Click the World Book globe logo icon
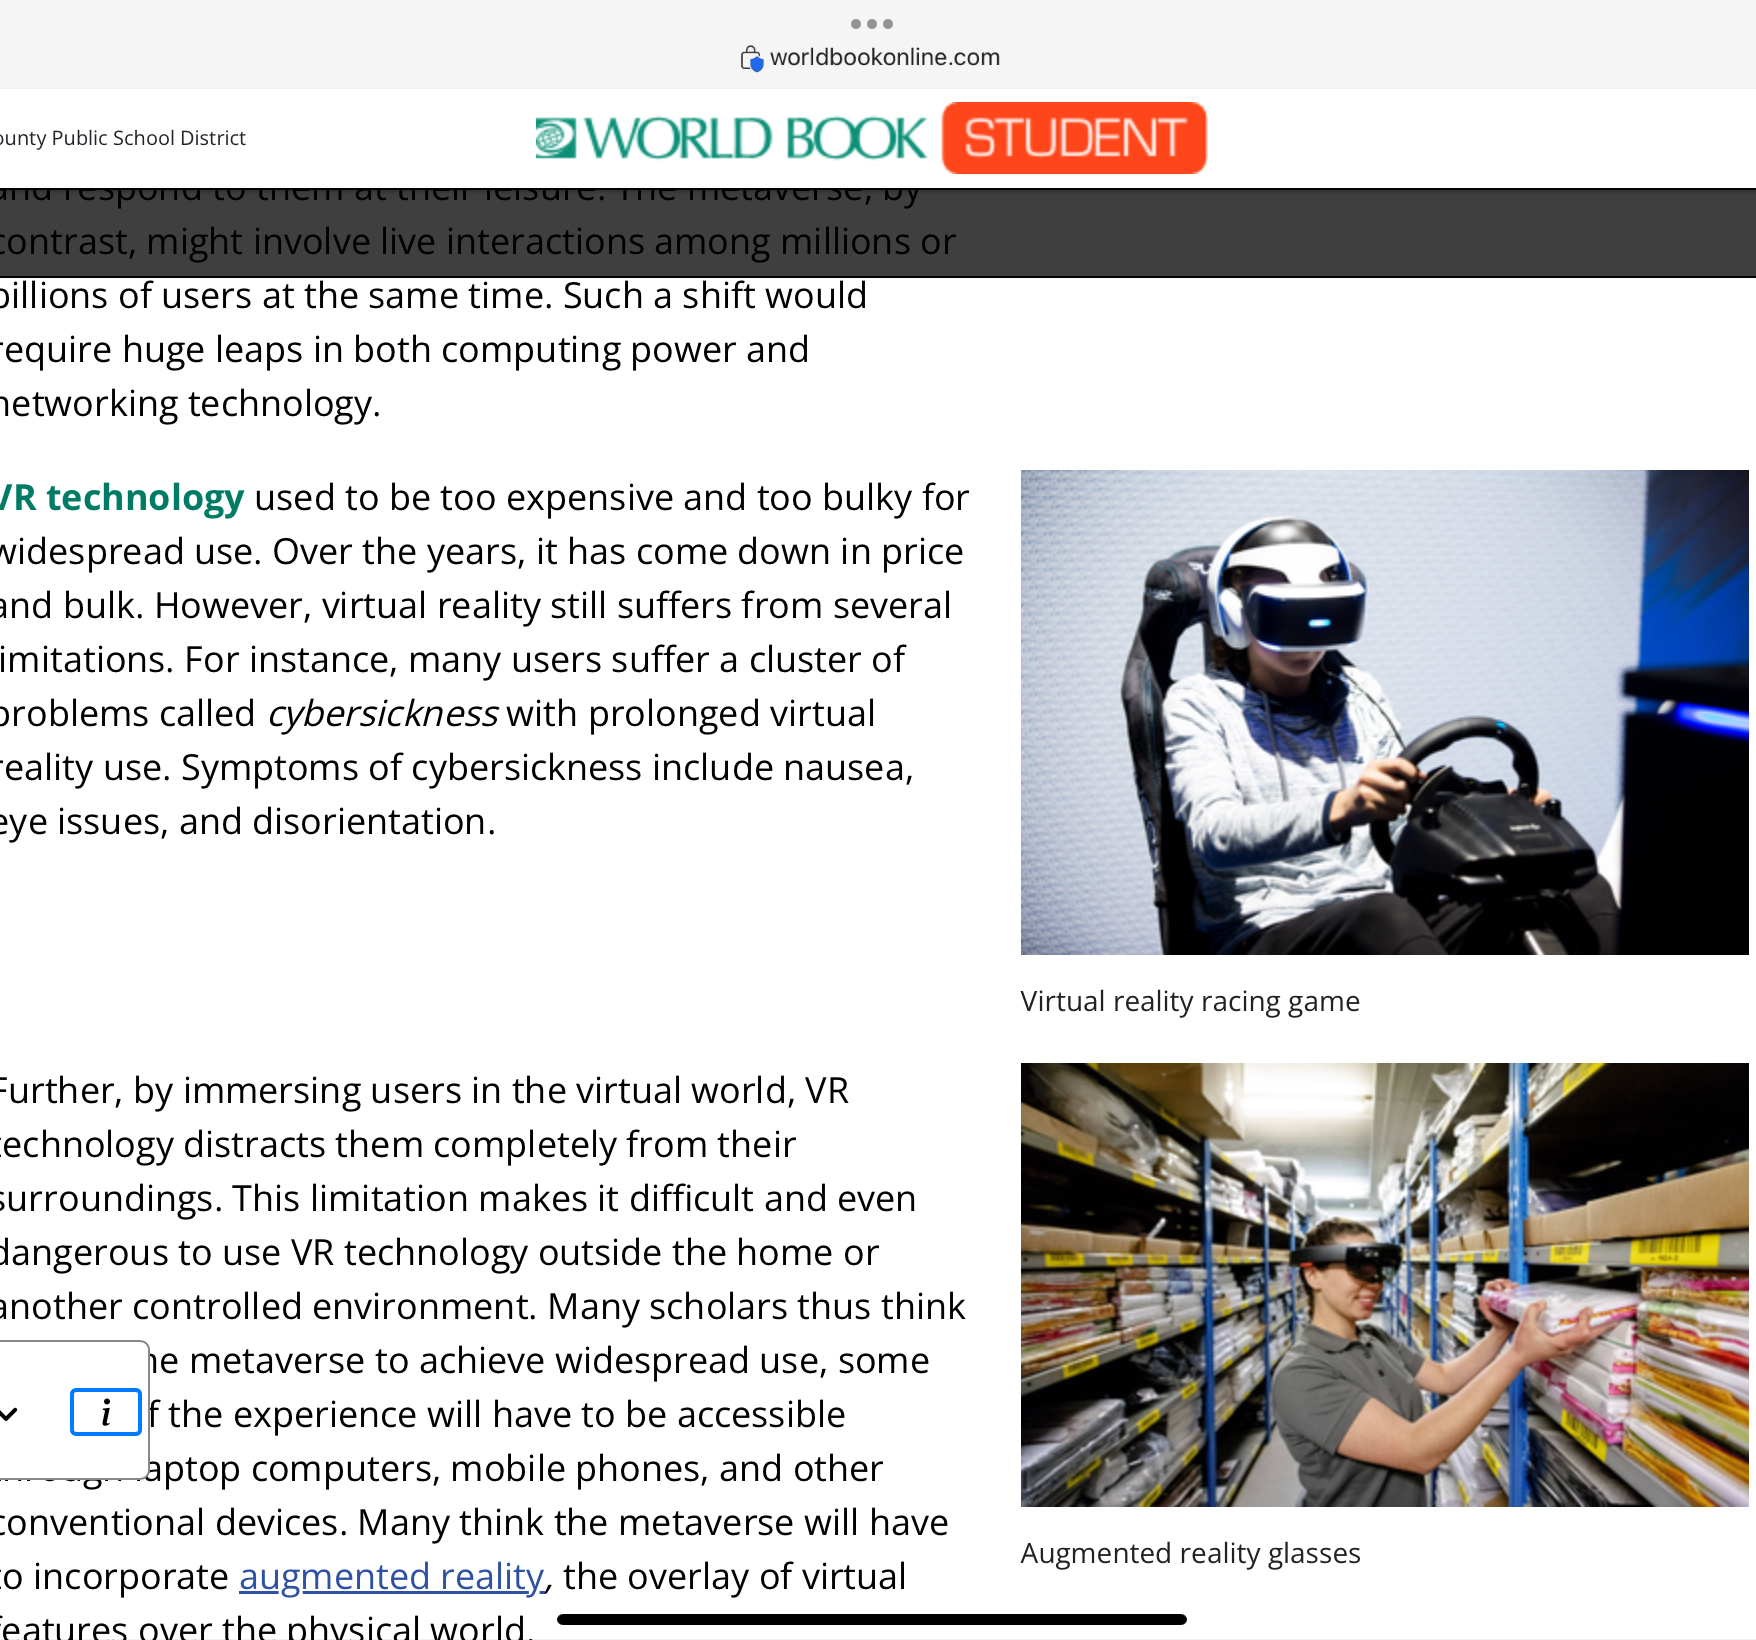 pos(555,138)
